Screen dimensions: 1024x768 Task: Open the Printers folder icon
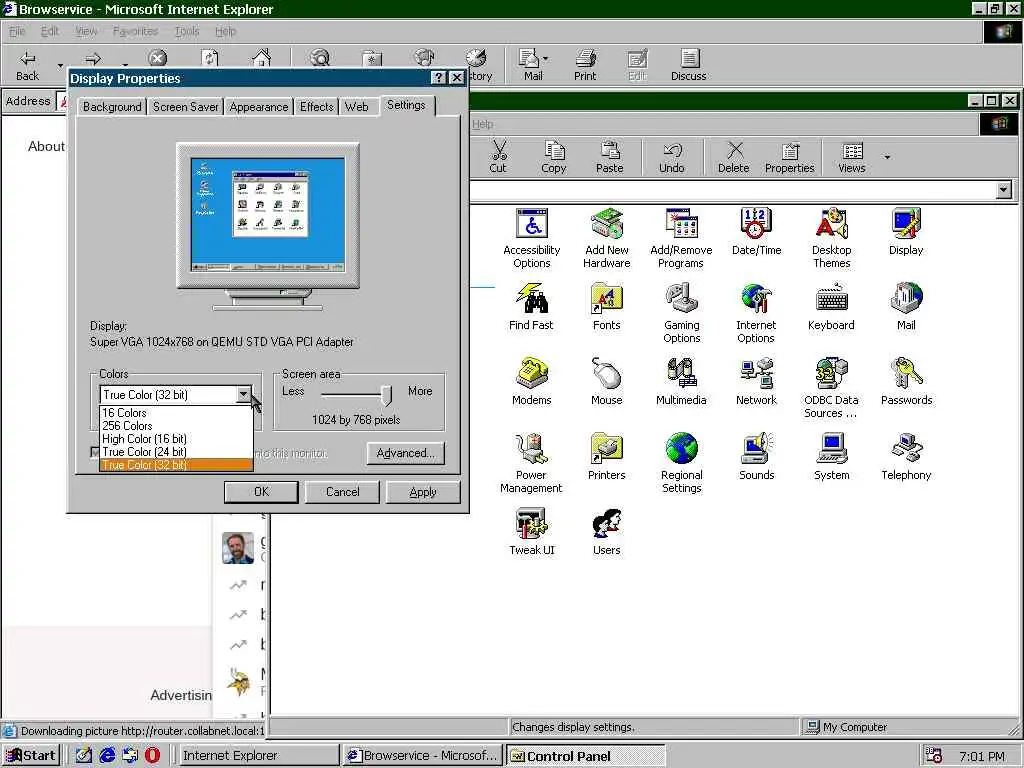point(607,456)
